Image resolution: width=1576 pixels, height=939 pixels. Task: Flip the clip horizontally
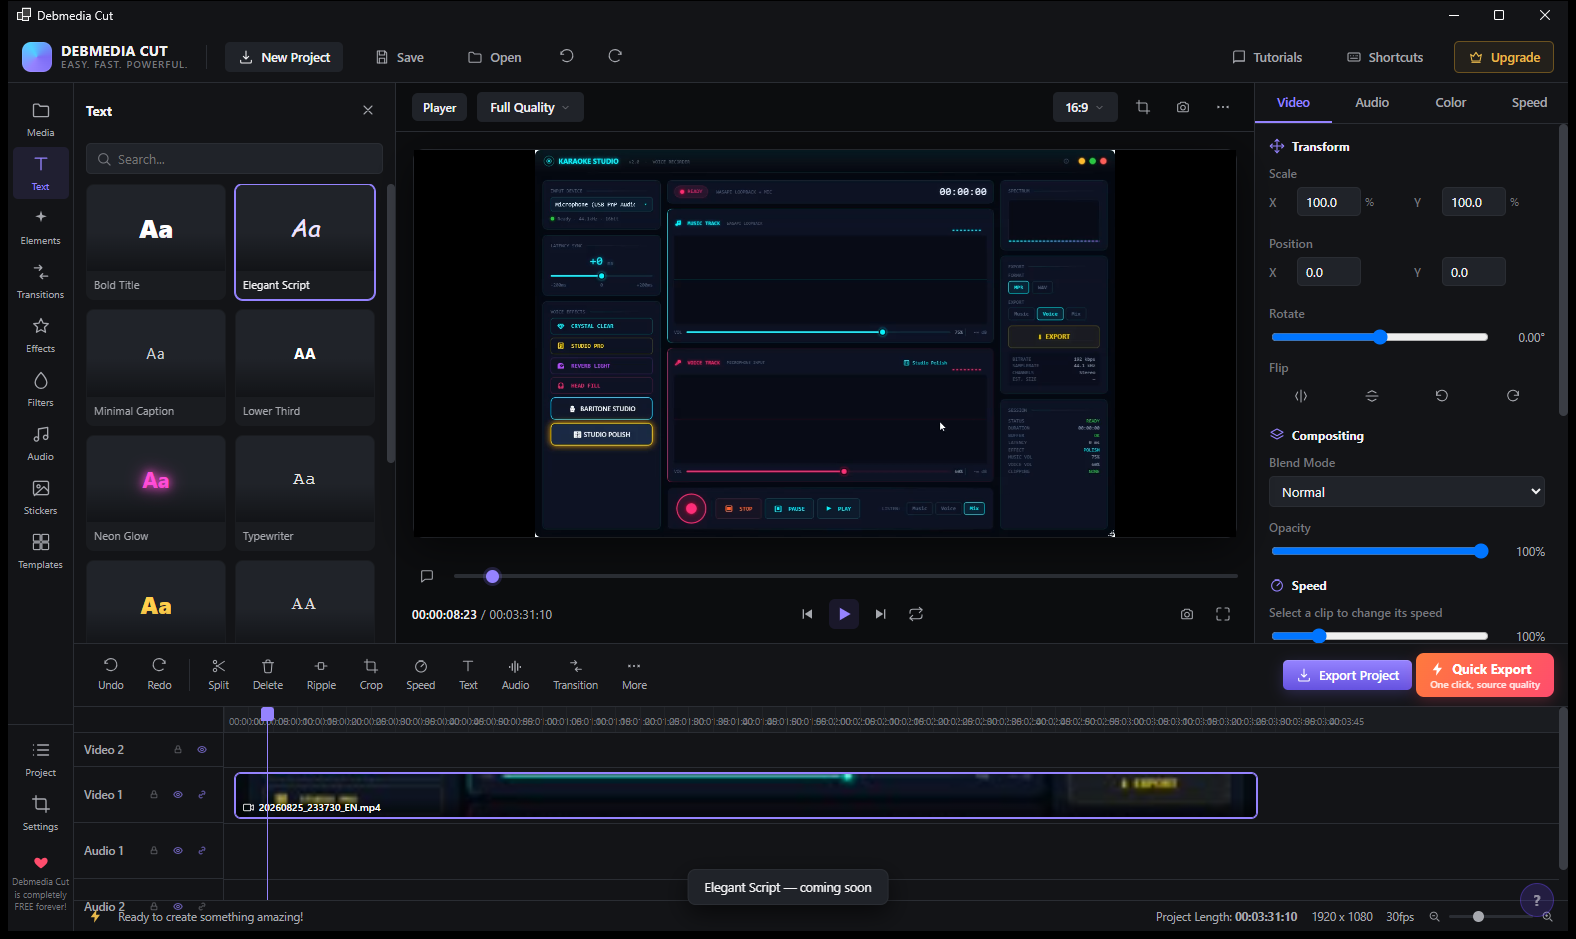point(1301,396)
